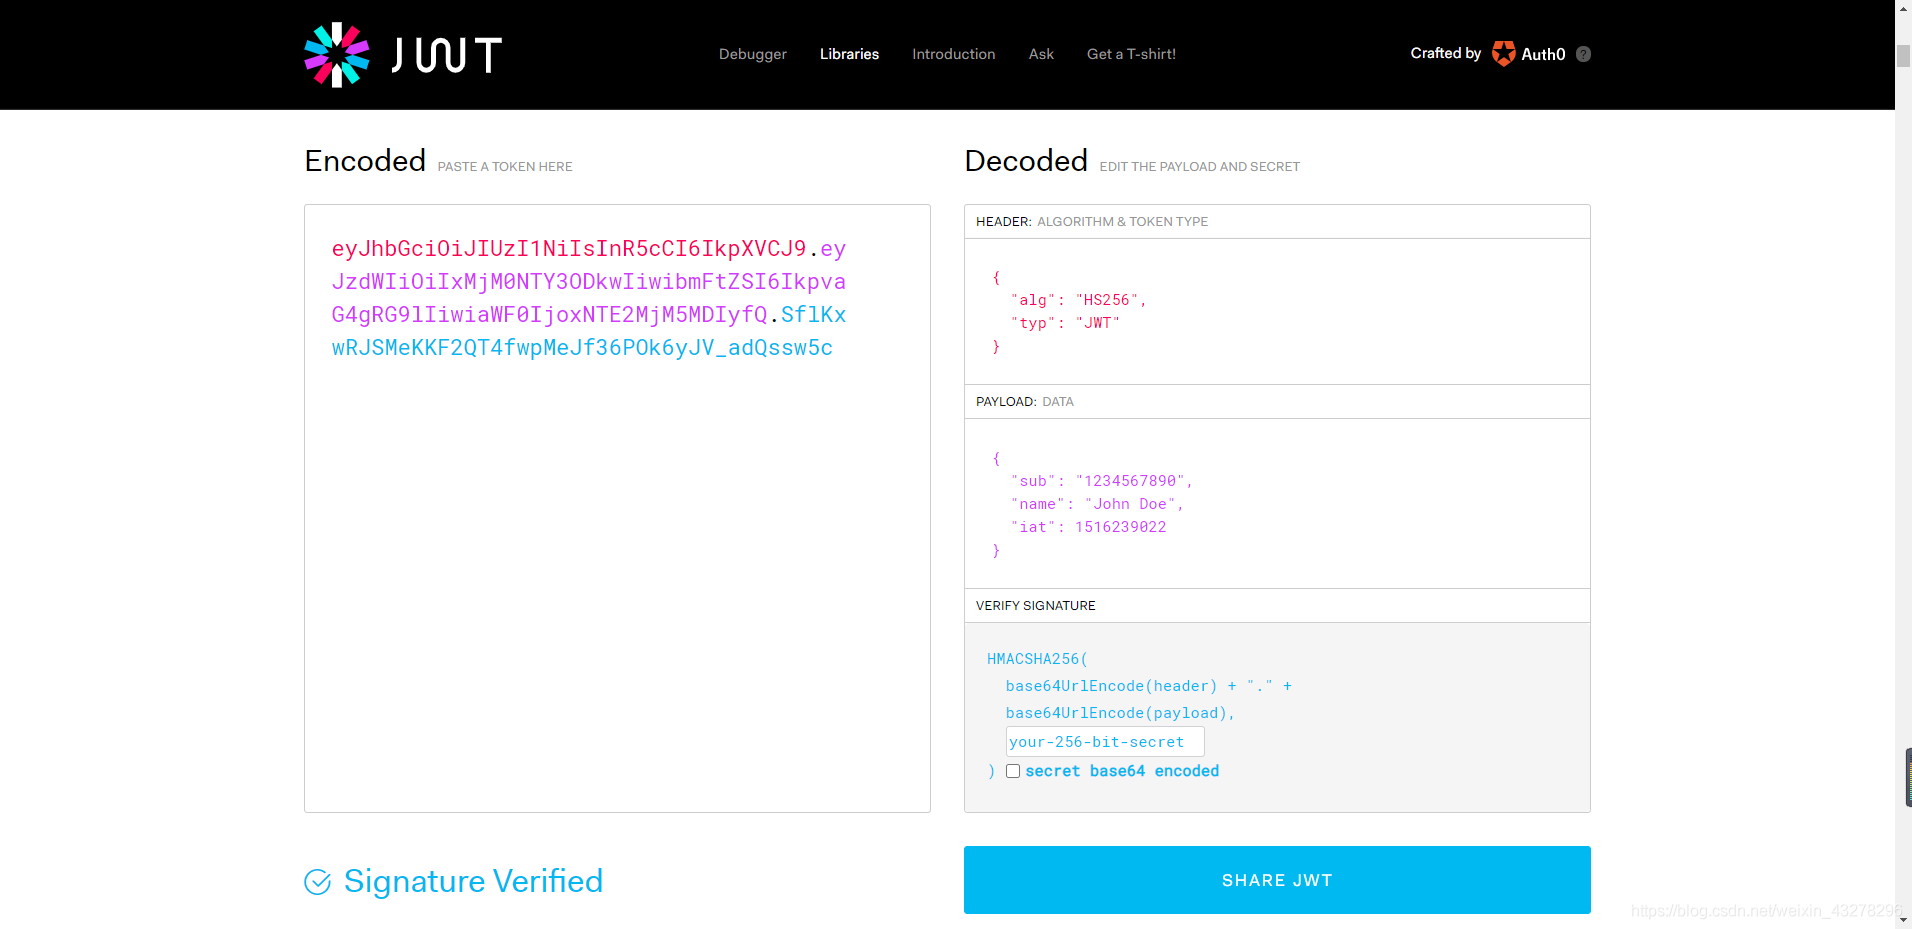Enable secret base64 encoded checkbox

tap(1013, 771)
